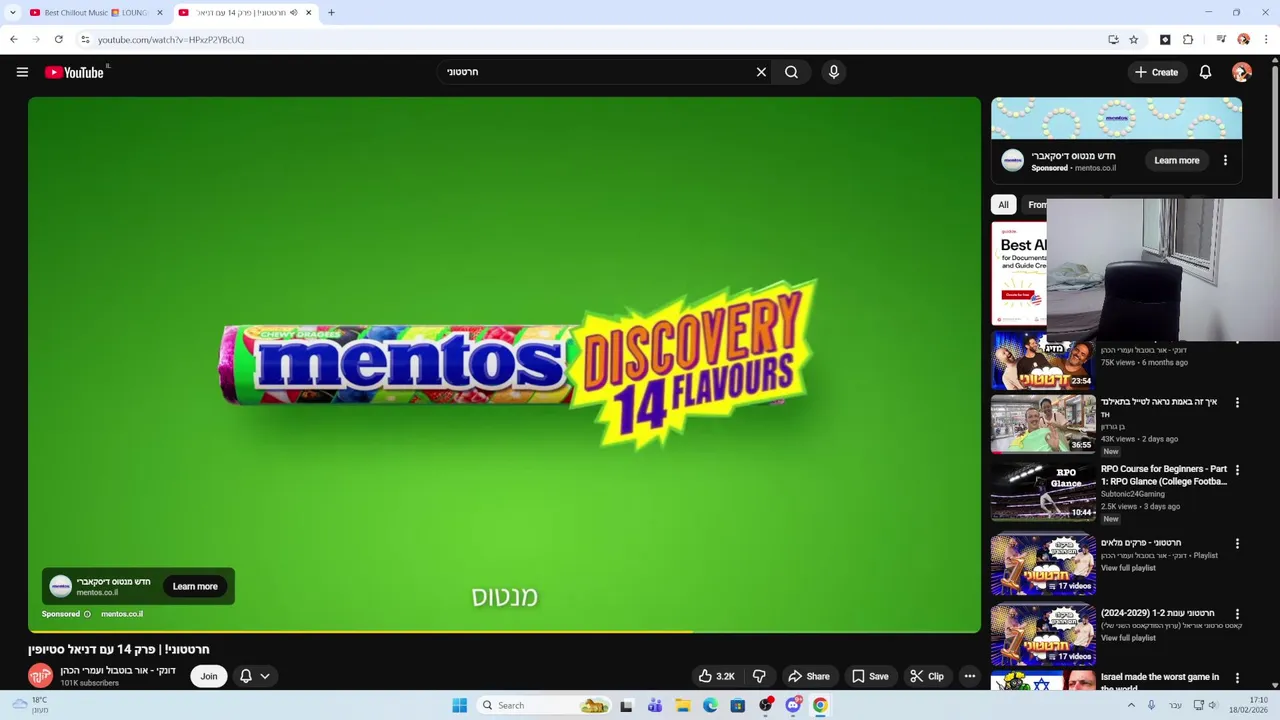Open a new browser tab
The image size is (1280, 720).
click(x=331, y=13)
